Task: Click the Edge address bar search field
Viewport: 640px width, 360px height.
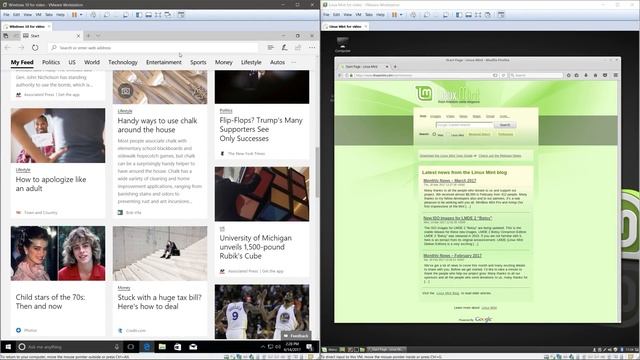Action: 153,48
